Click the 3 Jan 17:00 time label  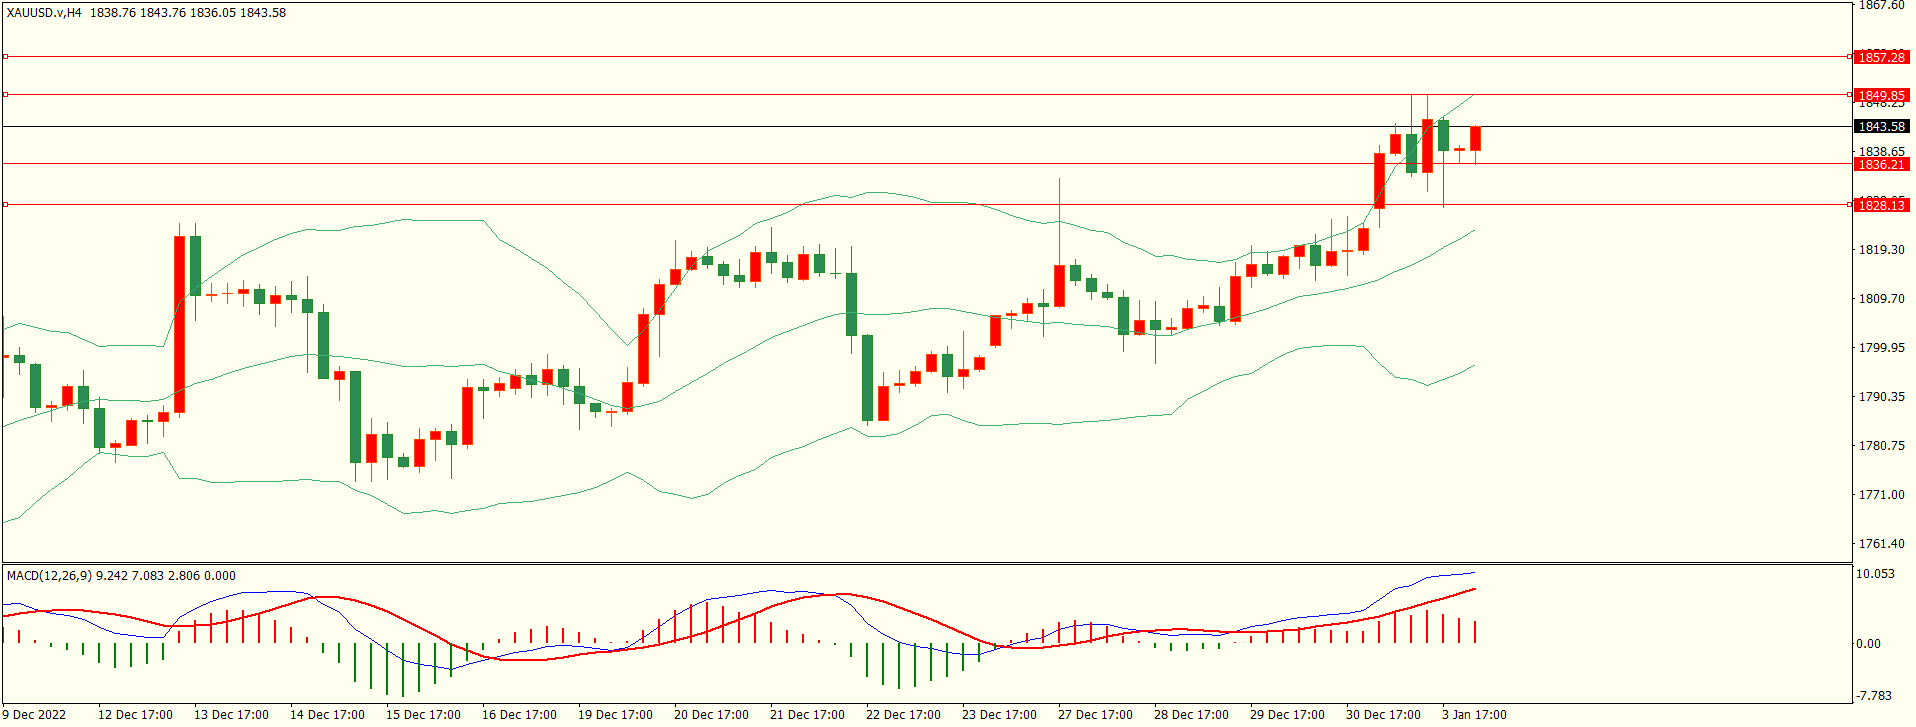click(1474, 715)
